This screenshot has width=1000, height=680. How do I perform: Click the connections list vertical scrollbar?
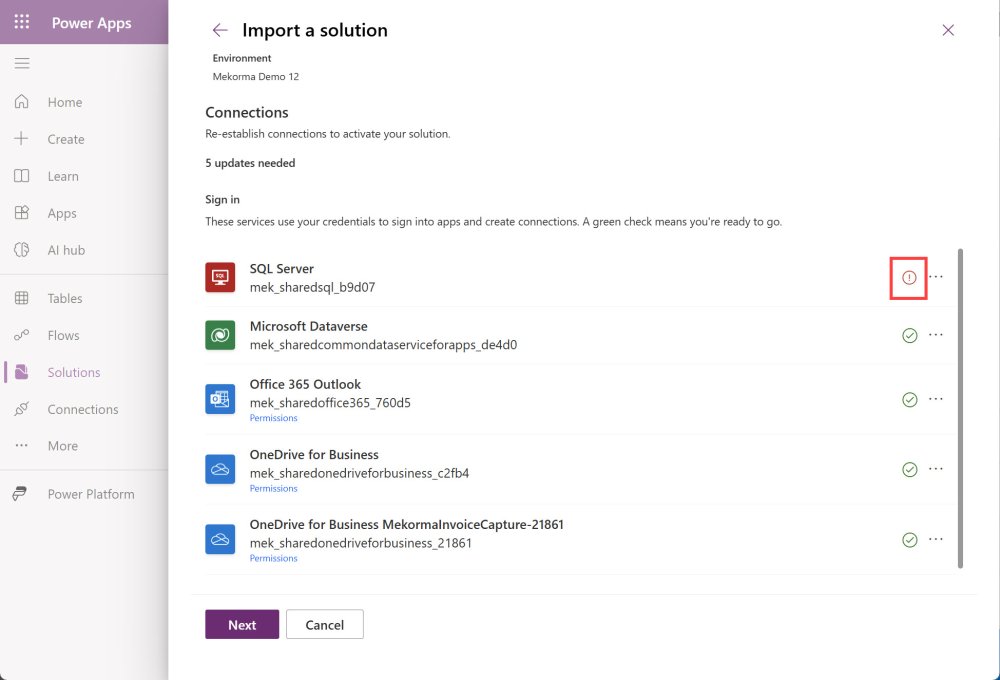click(960, 408)
